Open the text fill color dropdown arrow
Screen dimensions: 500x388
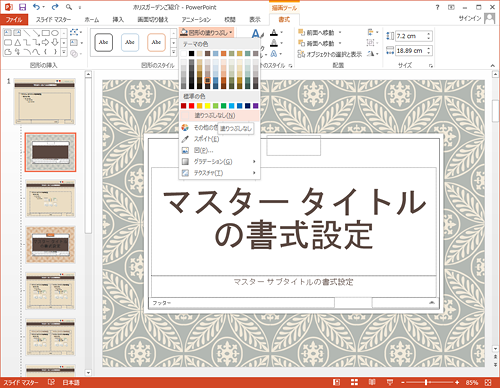pos(281,33)
